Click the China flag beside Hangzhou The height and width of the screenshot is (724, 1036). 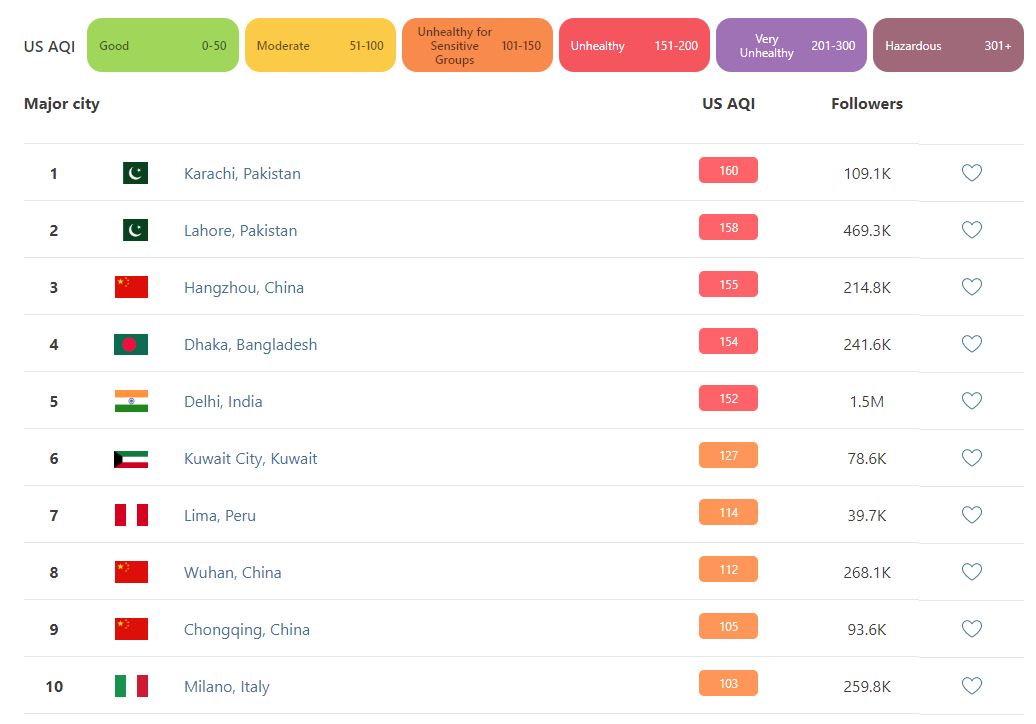[131, 287]
